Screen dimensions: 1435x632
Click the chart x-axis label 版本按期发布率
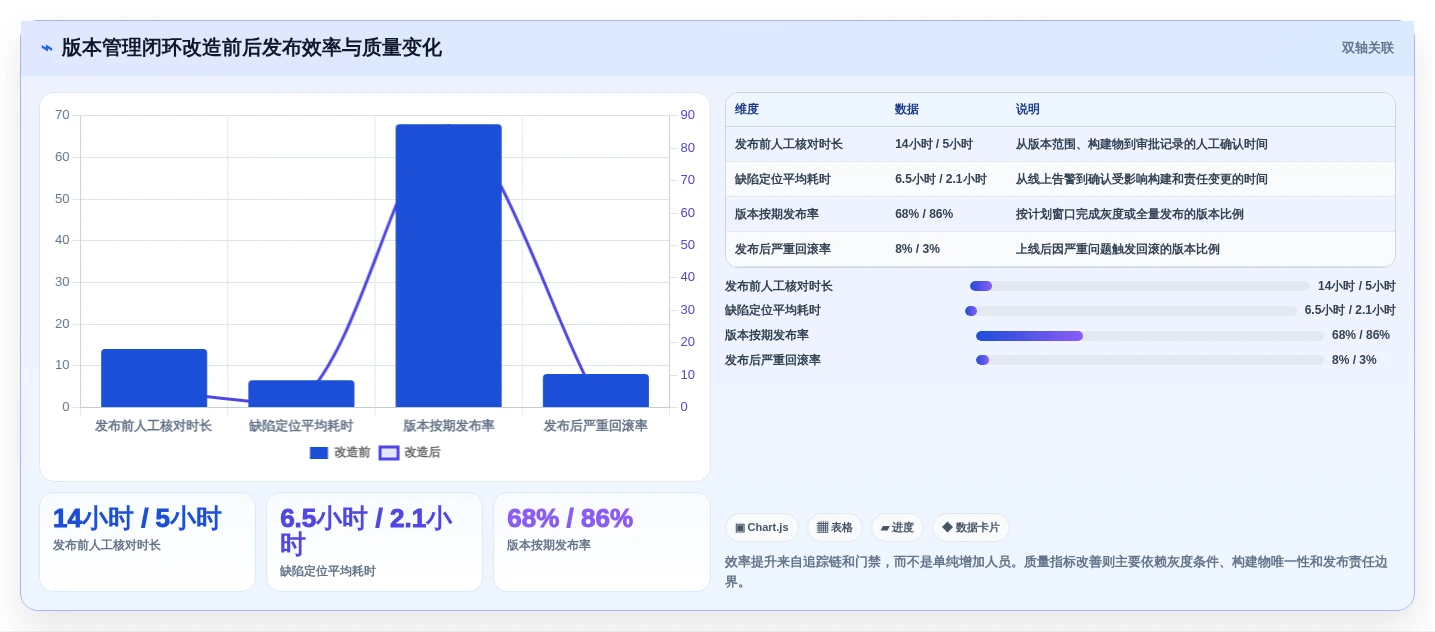tap(449, 426)
